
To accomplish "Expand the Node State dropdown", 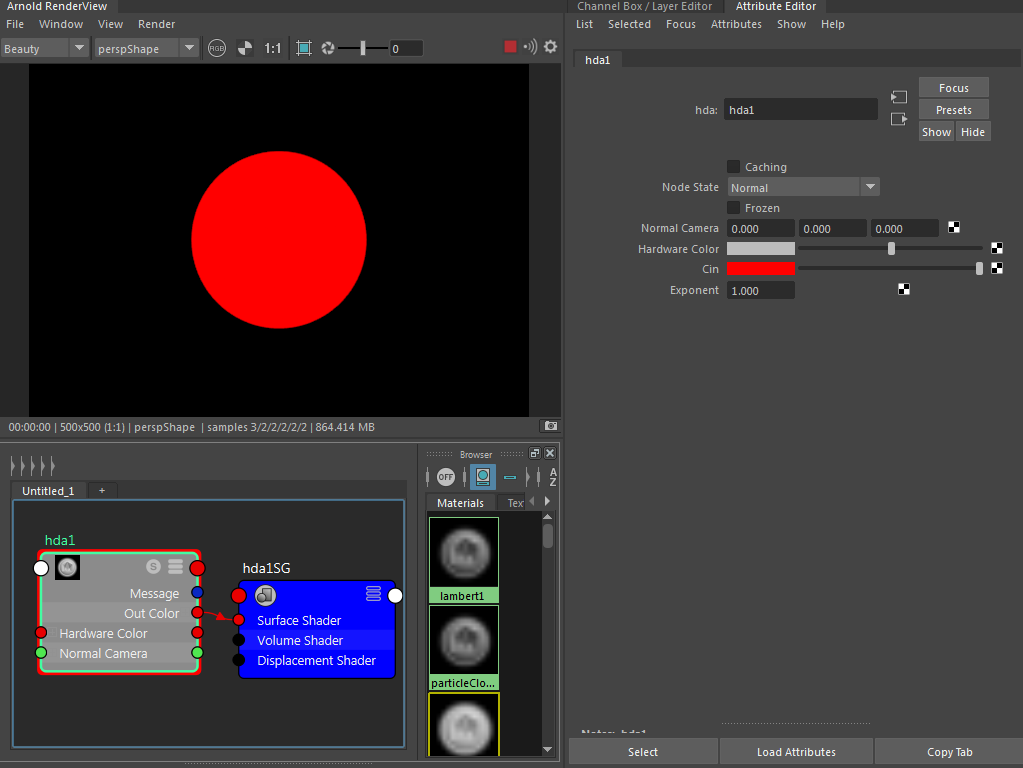I will point(804,187).
